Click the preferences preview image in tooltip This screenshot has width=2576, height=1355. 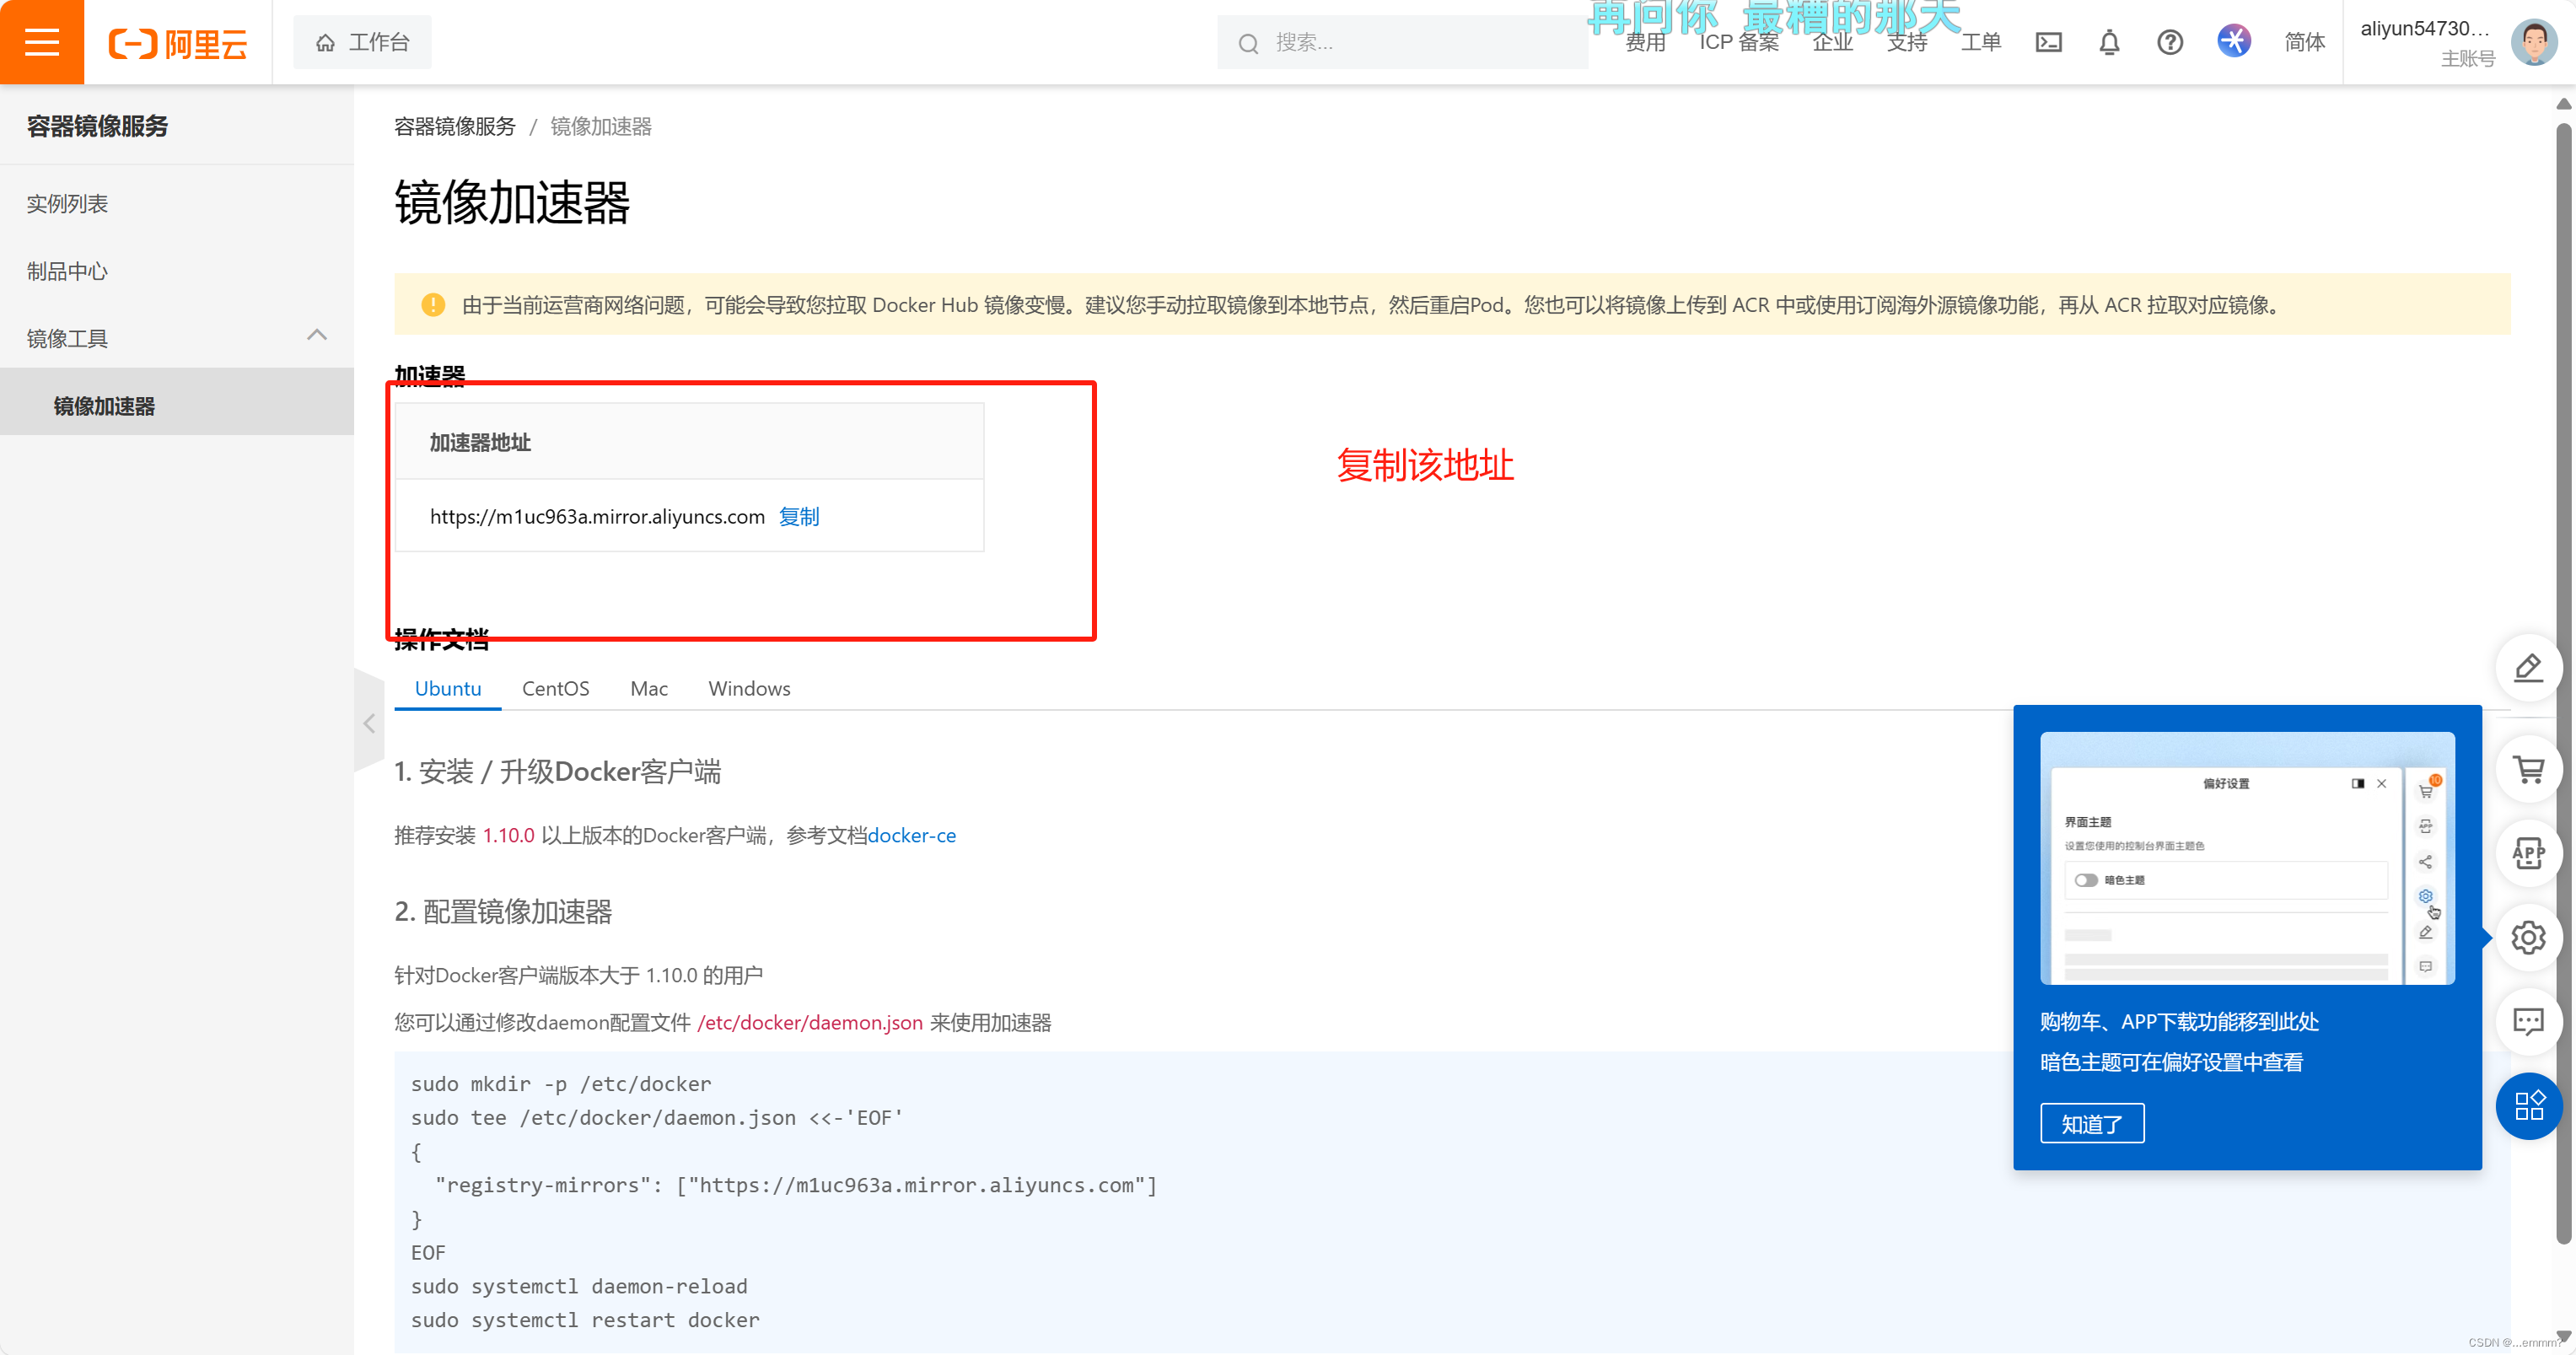click(x=2246, y=858)
